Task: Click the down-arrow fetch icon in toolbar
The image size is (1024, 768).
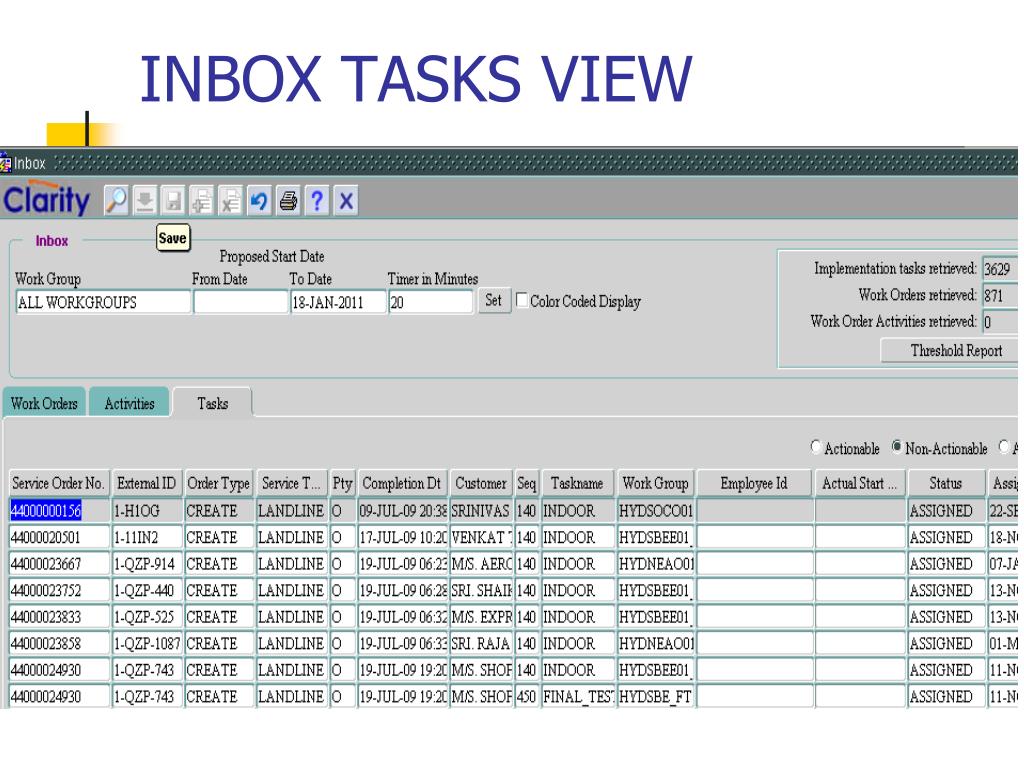Action: click(x=144, y=200)
